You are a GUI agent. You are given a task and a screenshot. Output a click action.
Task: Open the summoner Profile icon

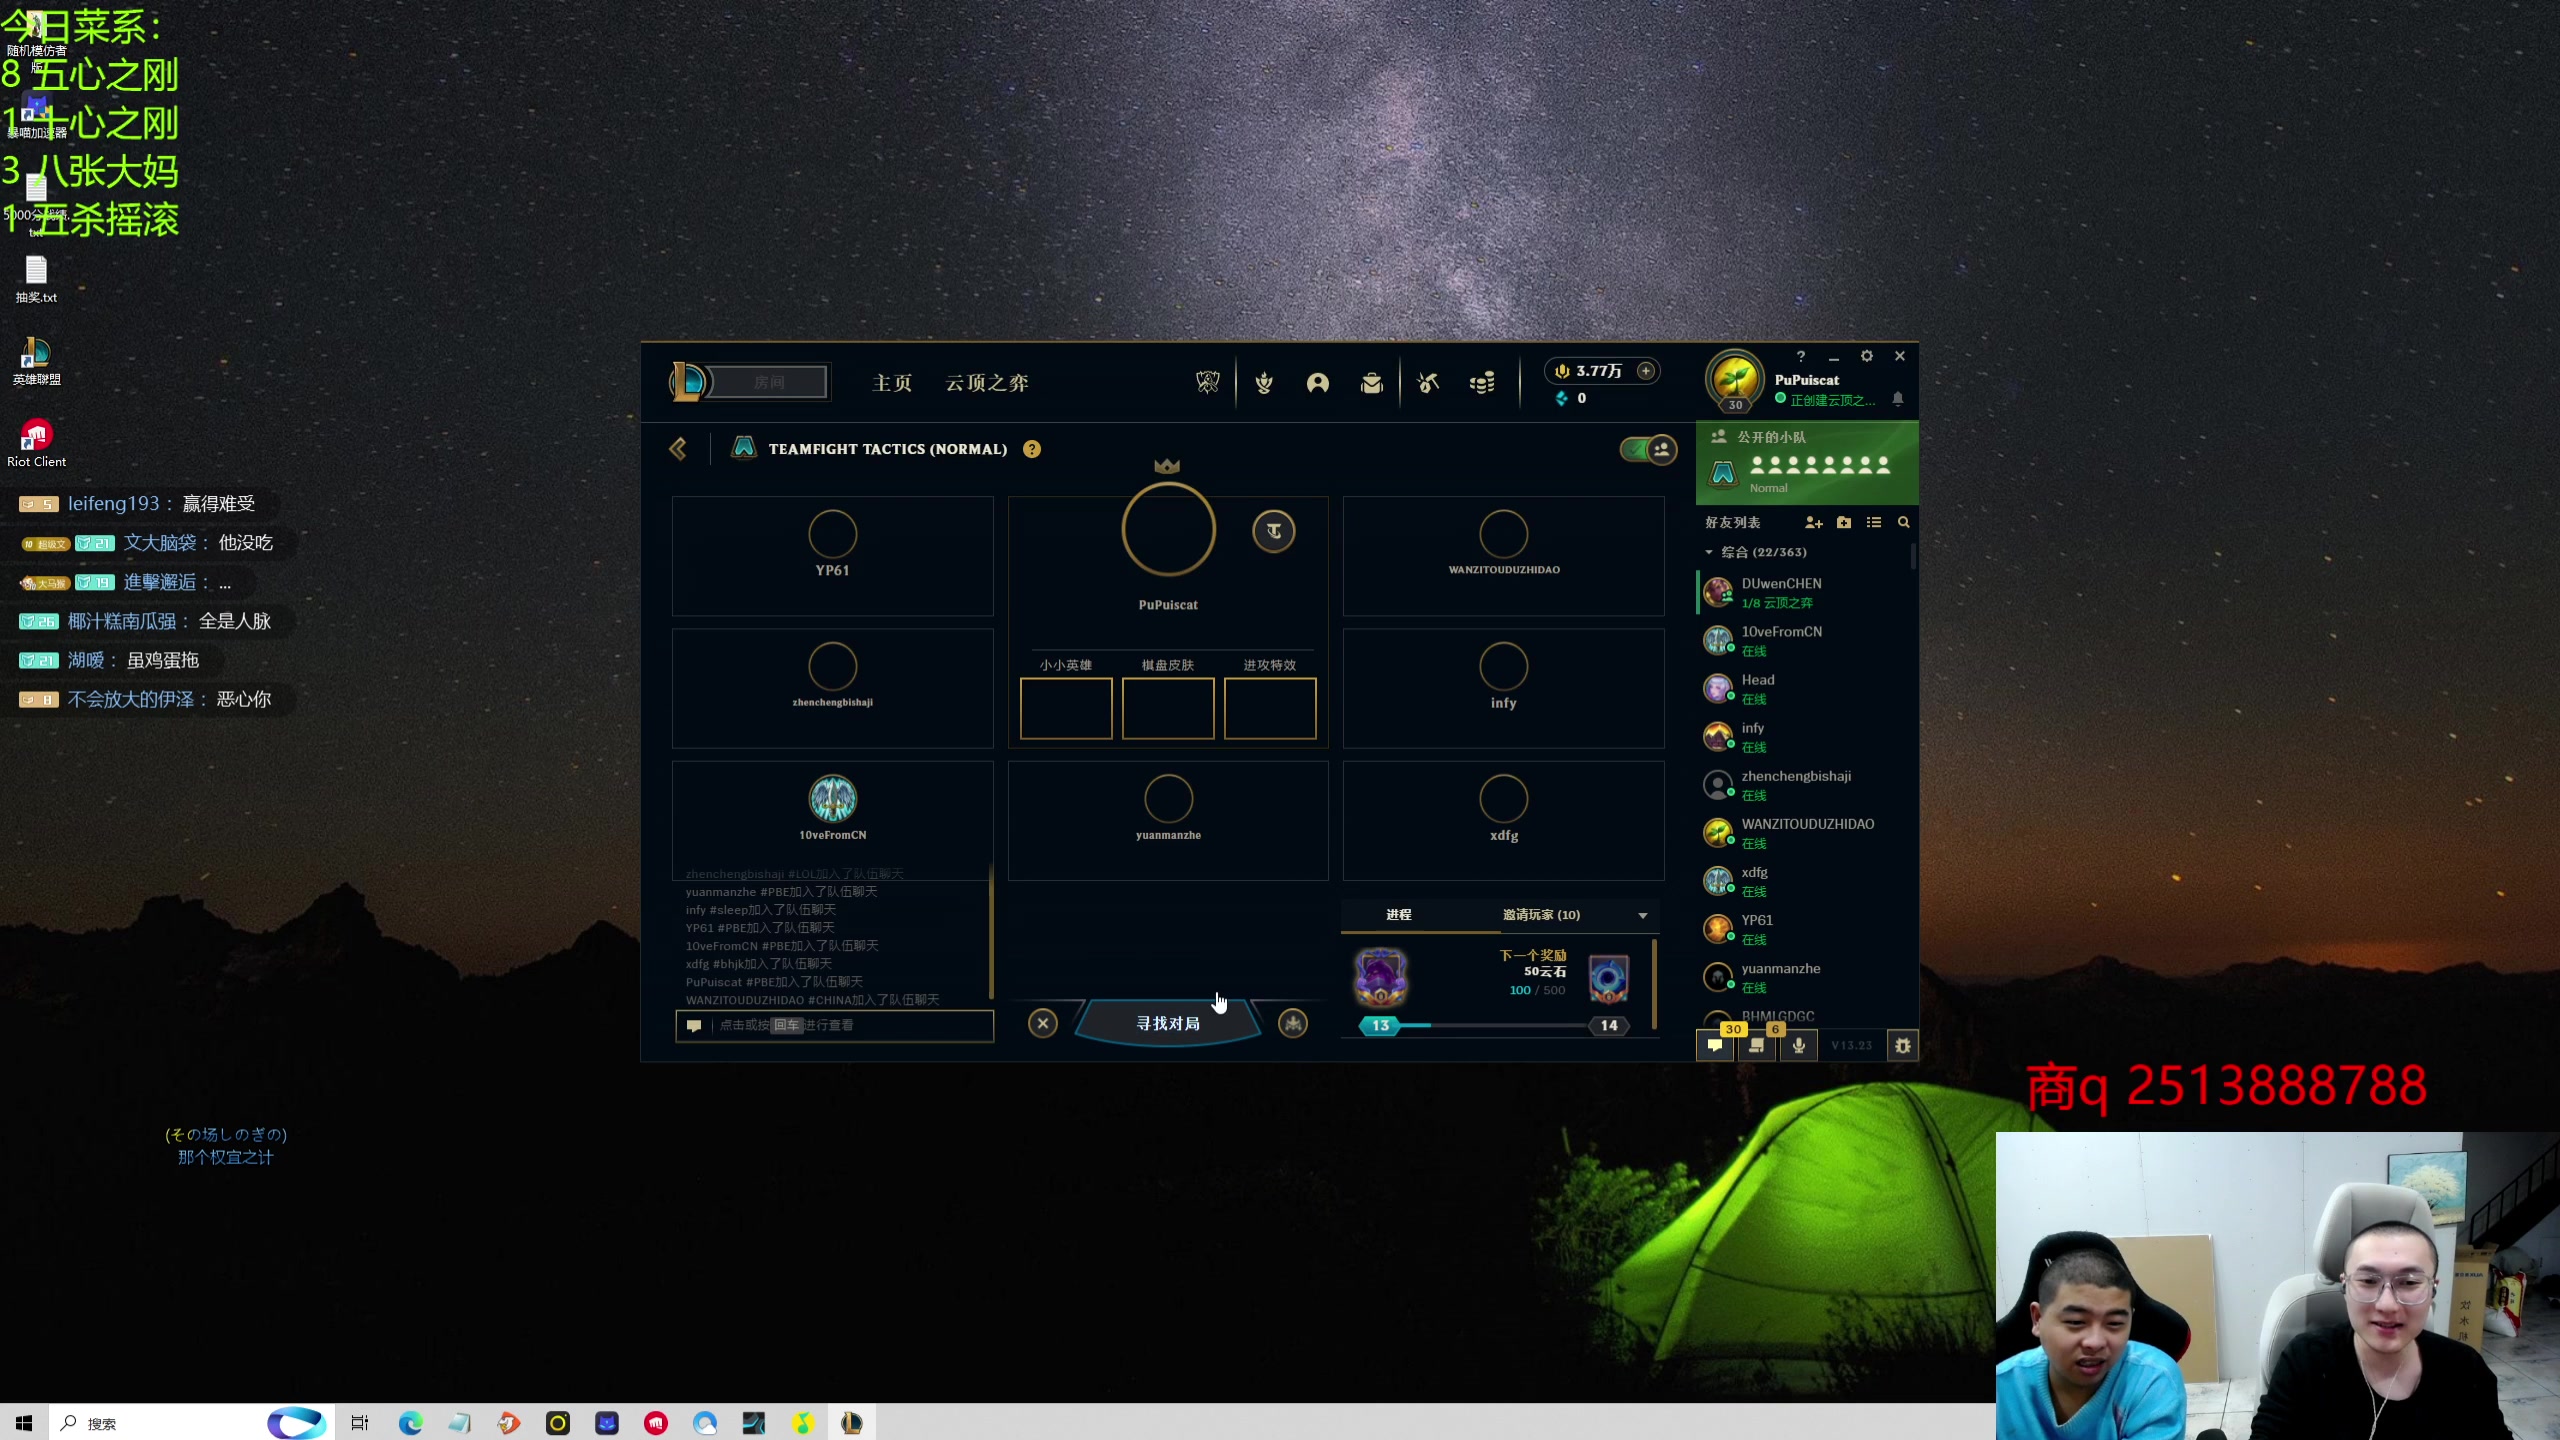tap(1318, 382)
